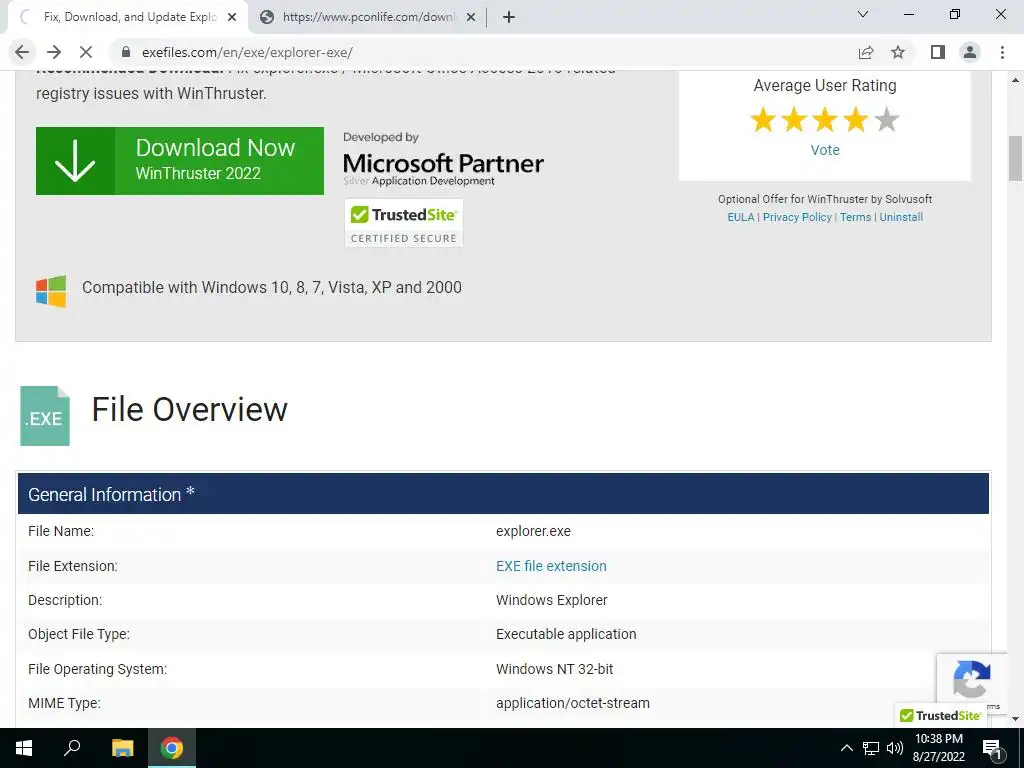
Task: Click the Vote link
Action: point(825,150)
